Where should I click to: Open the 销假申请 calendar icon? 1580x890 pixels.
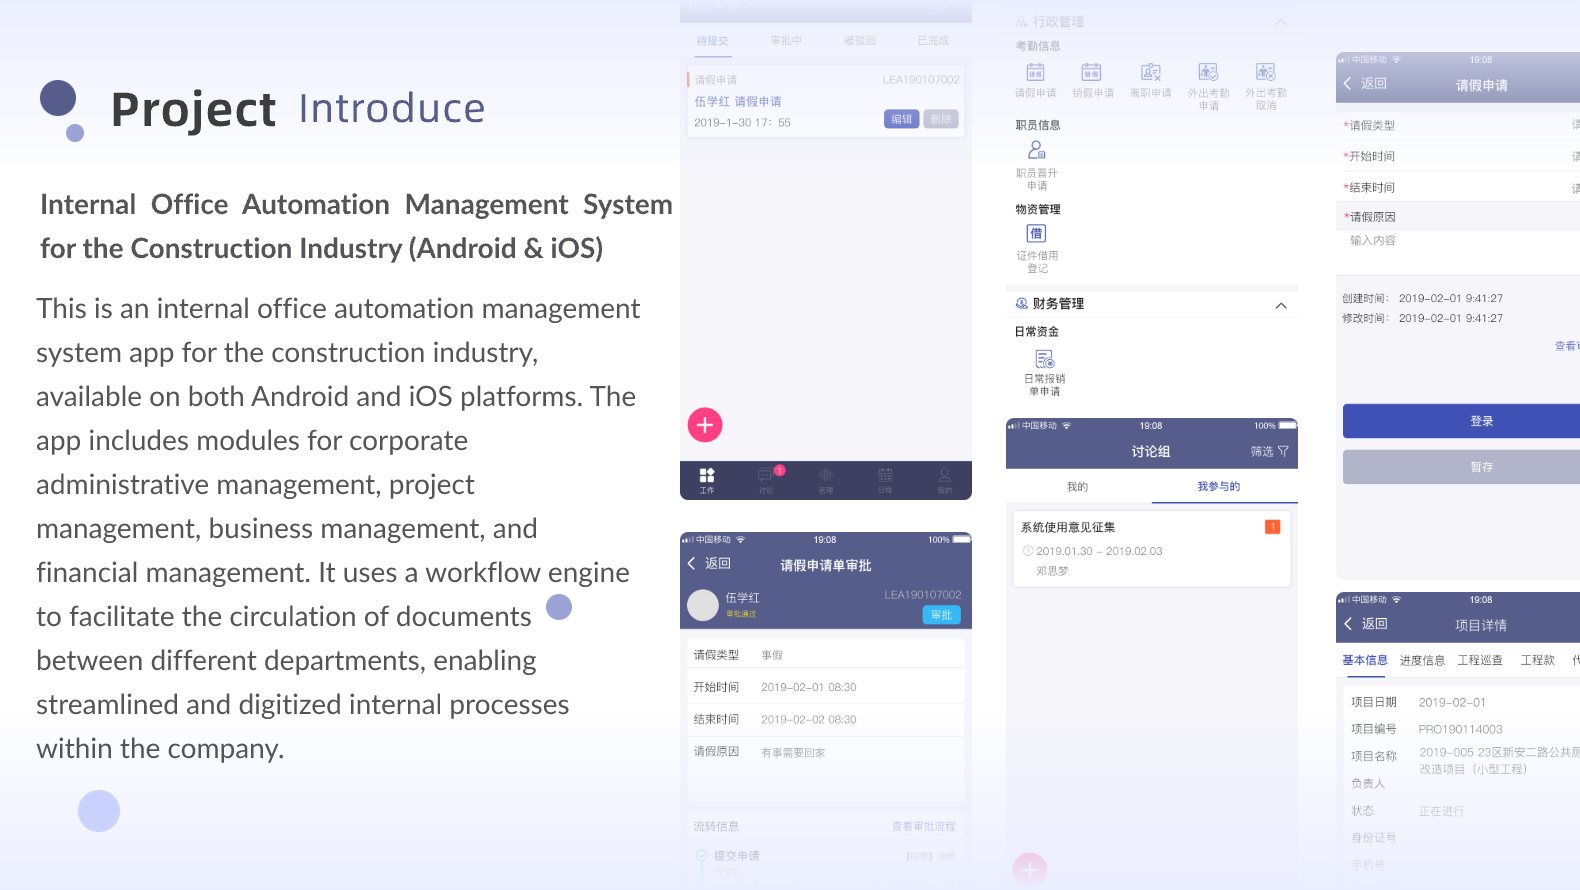point(1092,73)
